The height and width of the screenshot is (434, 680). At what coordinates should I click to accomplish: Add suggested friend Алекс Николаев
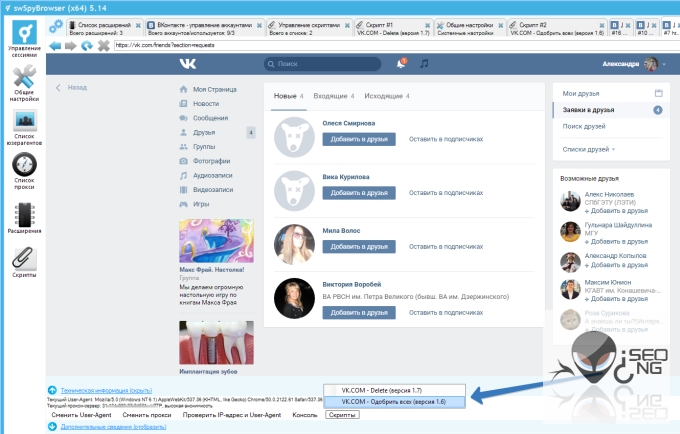616,211
